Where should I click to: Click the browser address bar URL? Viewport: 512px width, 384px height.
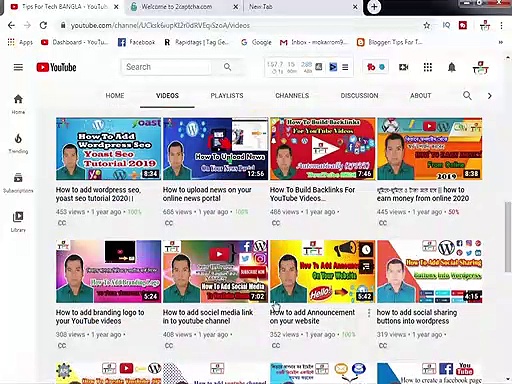160,25
